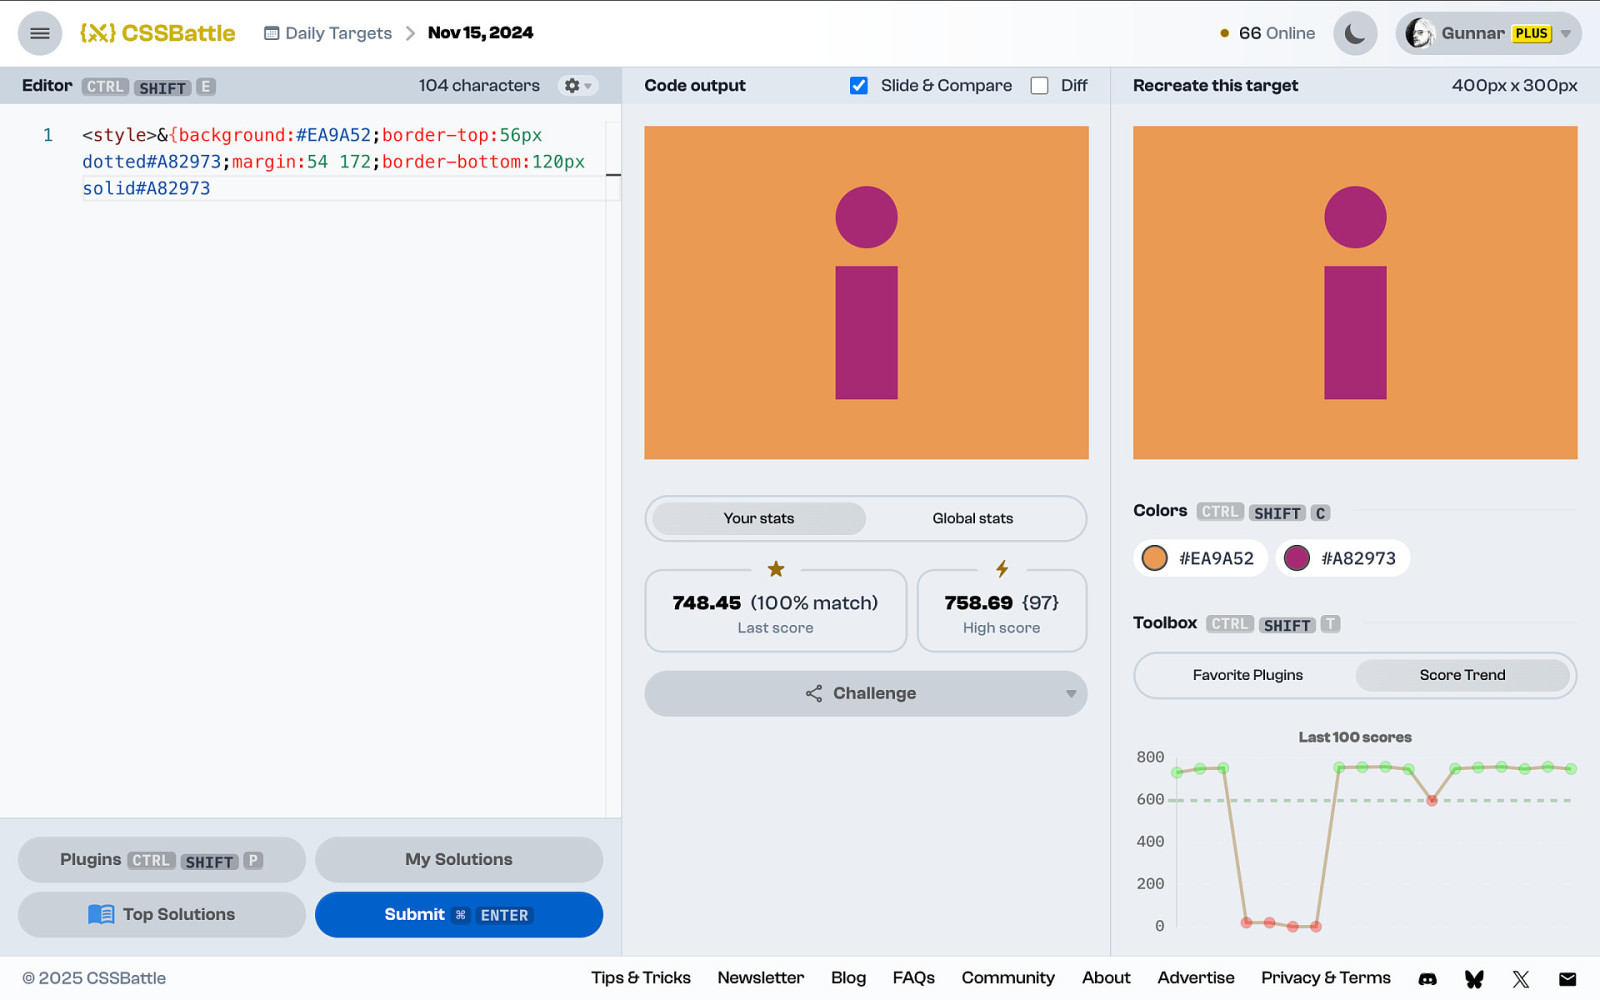
Task: Open the Plugins panel
Action: click(162, 860)
